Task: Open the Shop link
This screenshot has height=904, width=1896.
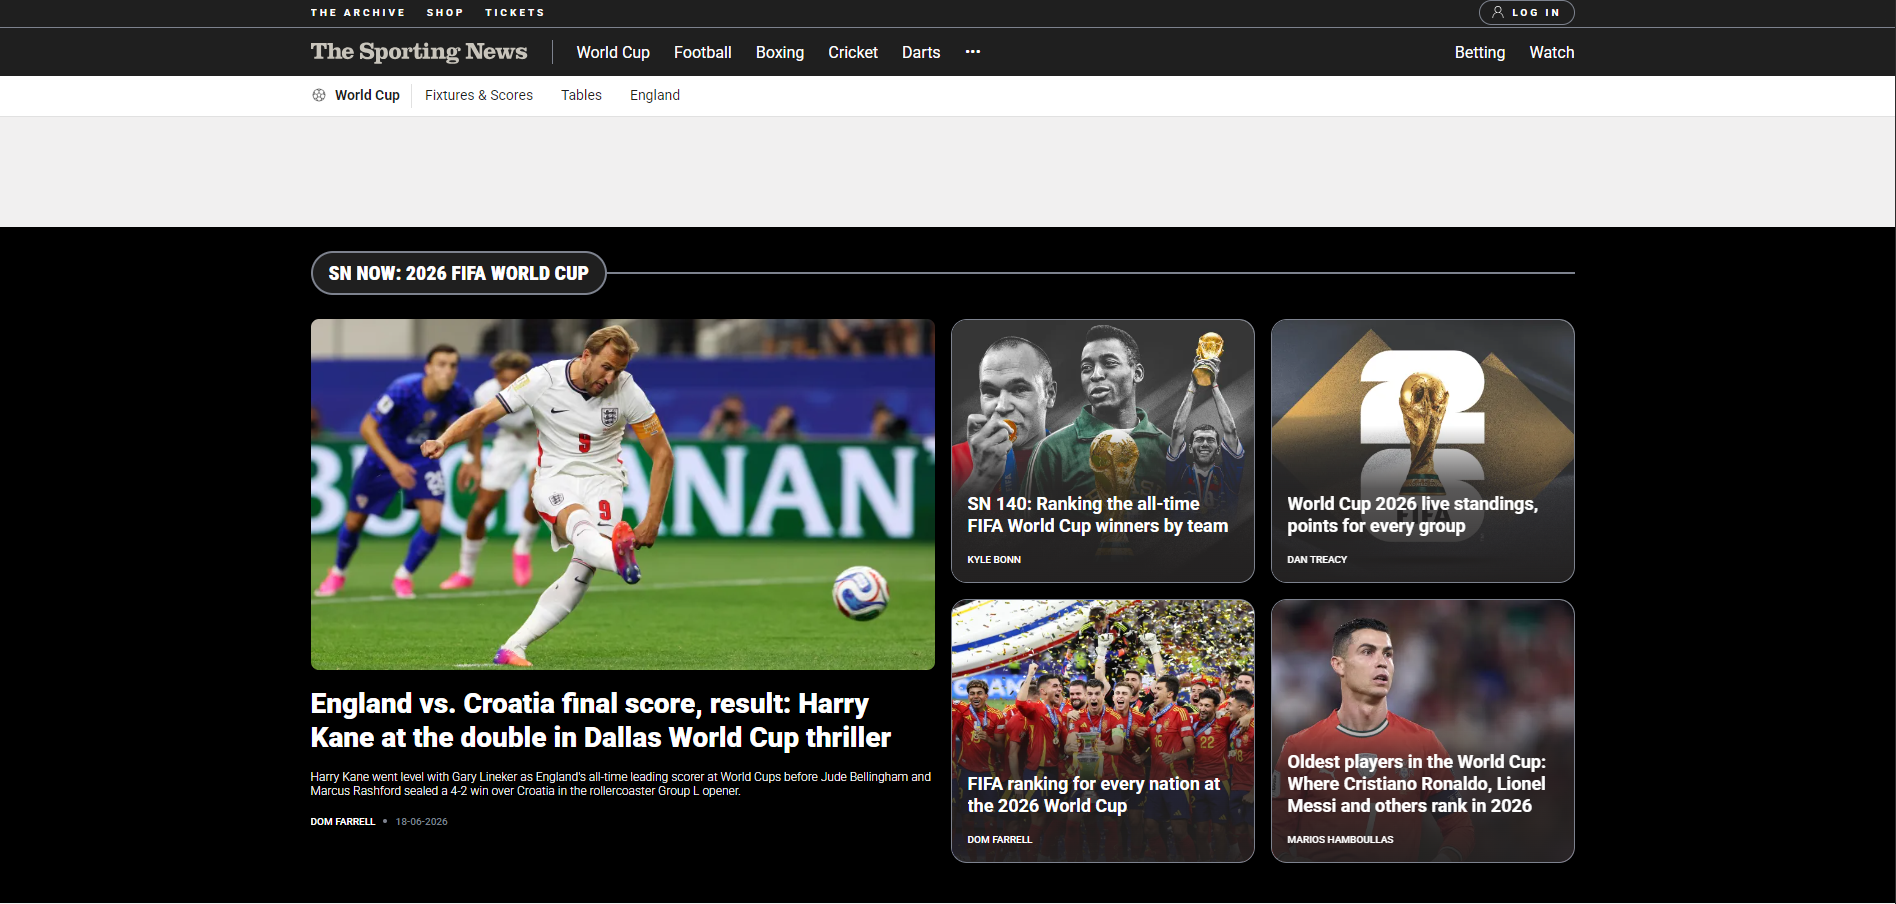Action: click(445, 12)
